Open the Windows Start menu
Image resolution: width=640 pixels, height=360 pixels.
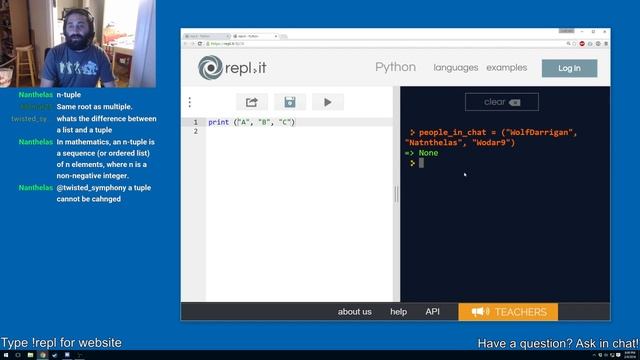point(6,355)
